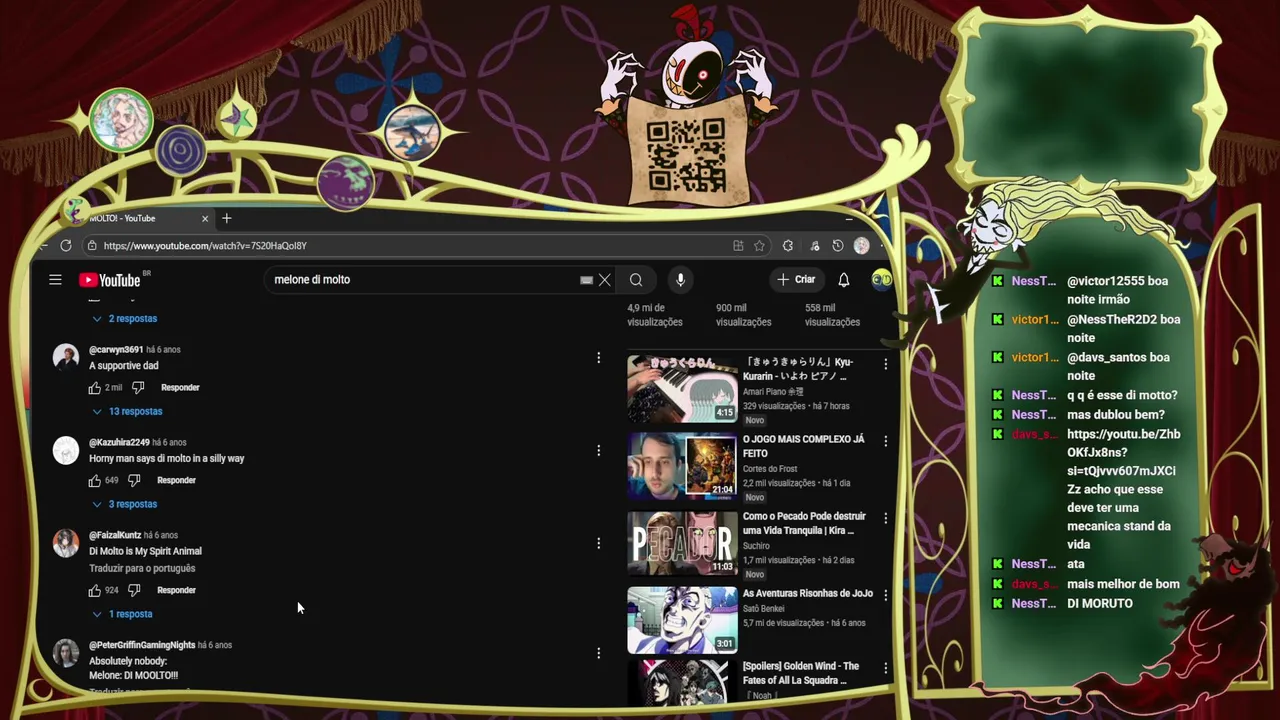Viewport: 1280px width, 720px height.
Task: Open options for O JOGO MAIS COMPLEXO video
Action: 885,441
